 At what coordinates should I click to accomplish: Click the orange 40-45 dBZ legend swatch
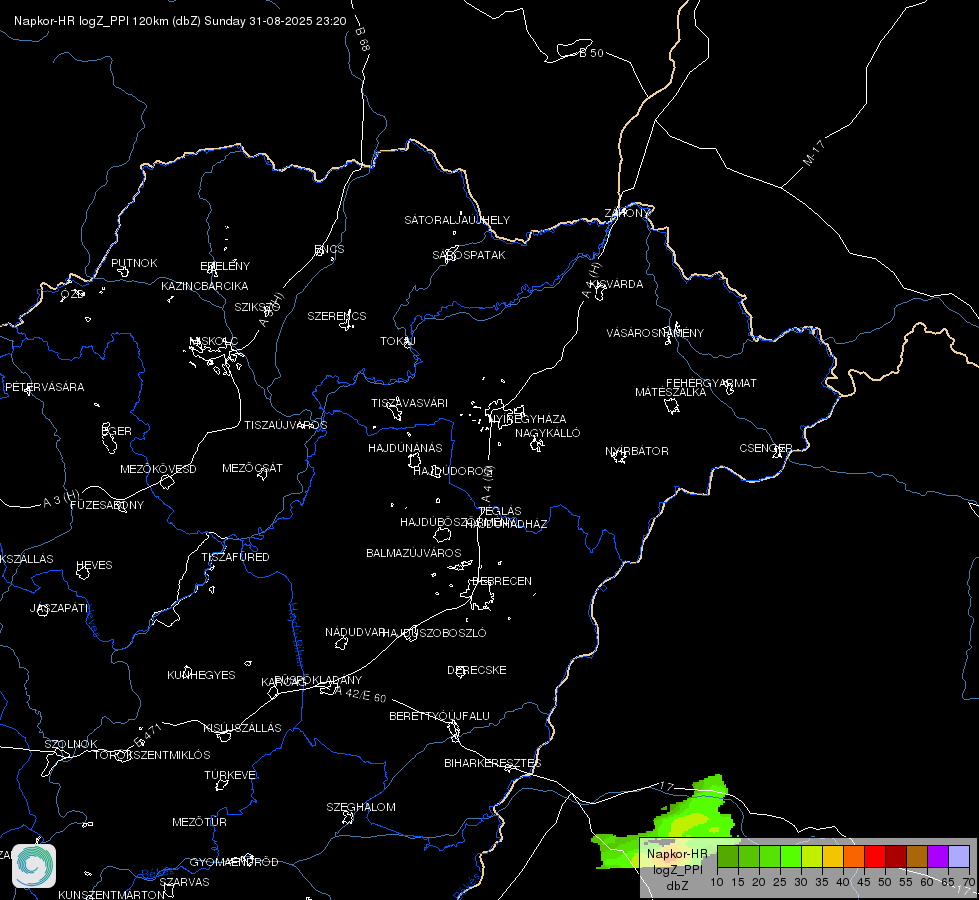click(x=854, y=856)
